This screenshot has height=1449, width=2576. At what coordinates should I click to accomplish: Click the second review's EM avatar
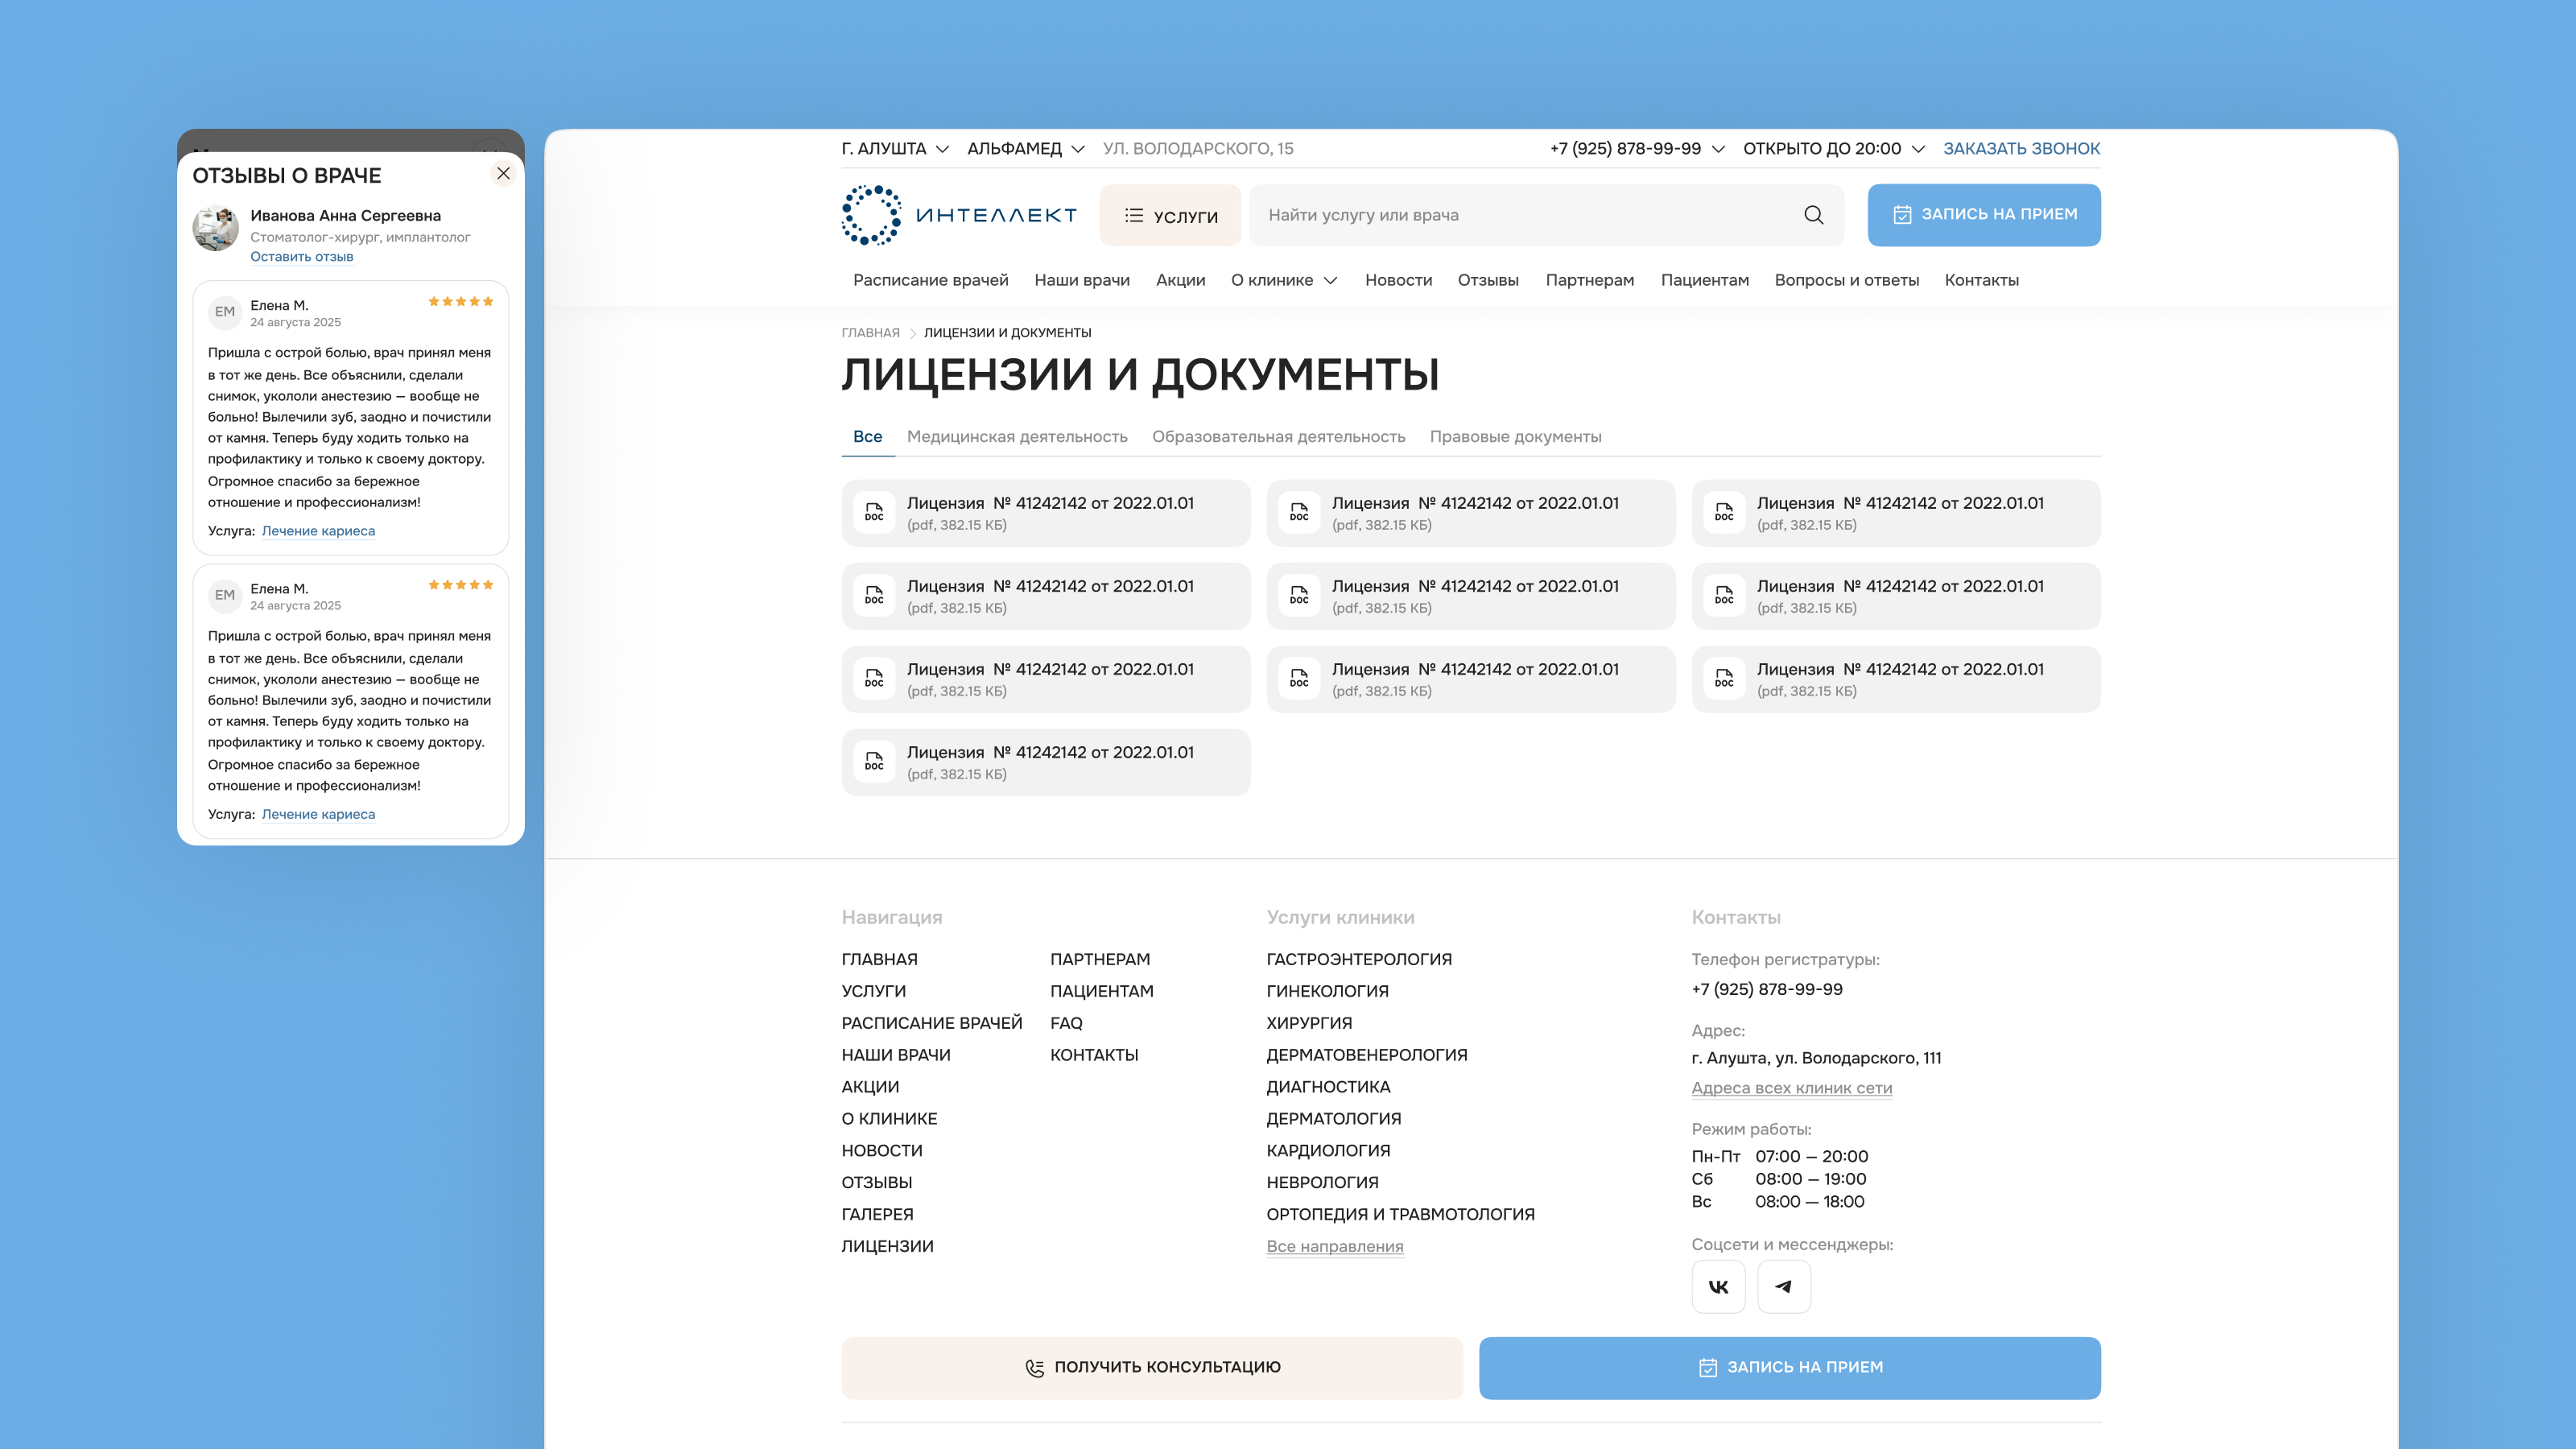(225, 595)
